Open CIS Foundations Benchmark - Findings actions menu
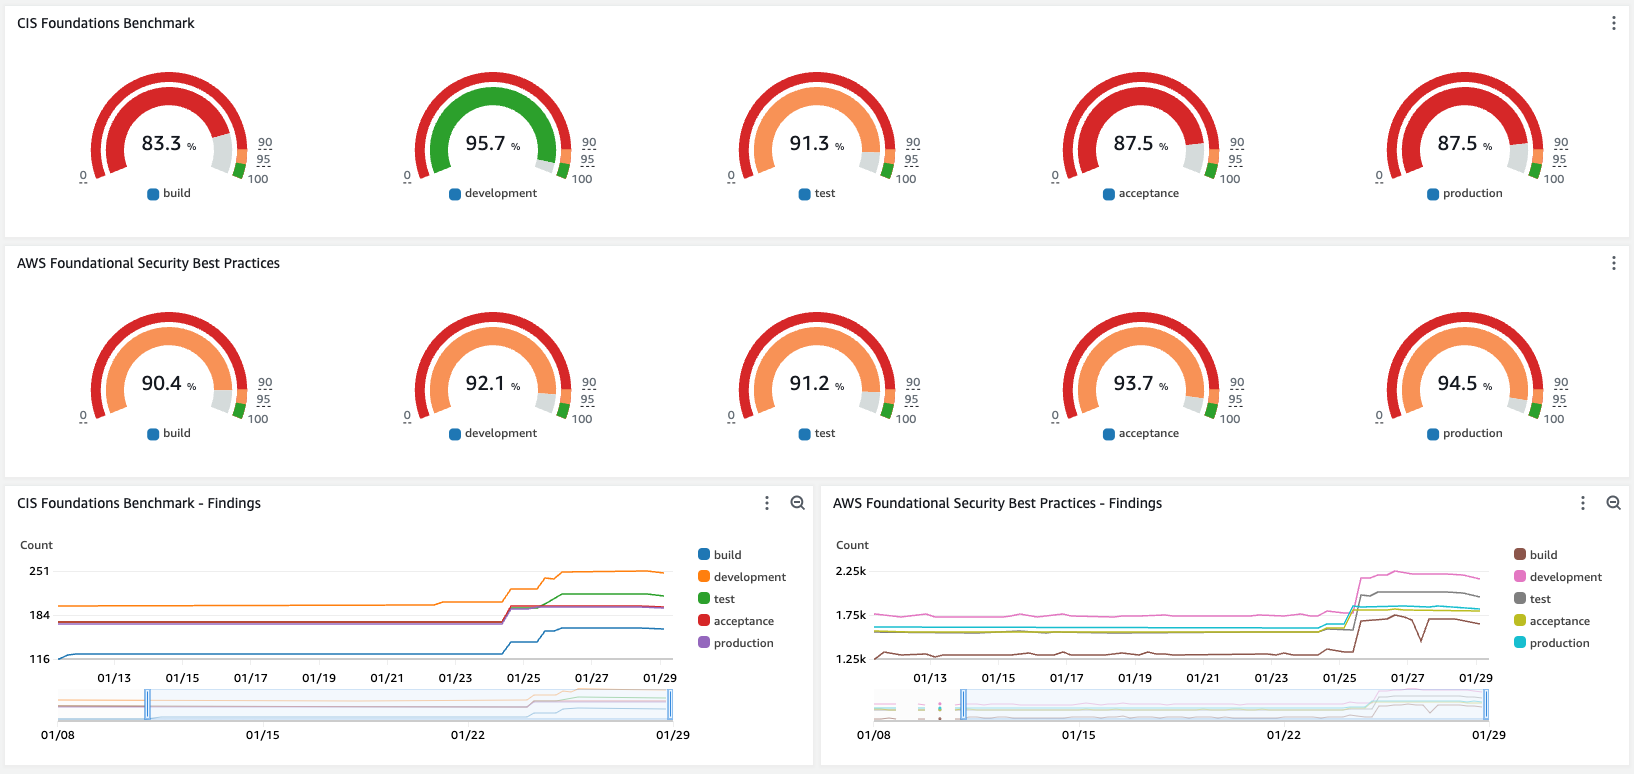Image resolution: width=1634 pixels, height=774 pixels. tap(767, 503)
